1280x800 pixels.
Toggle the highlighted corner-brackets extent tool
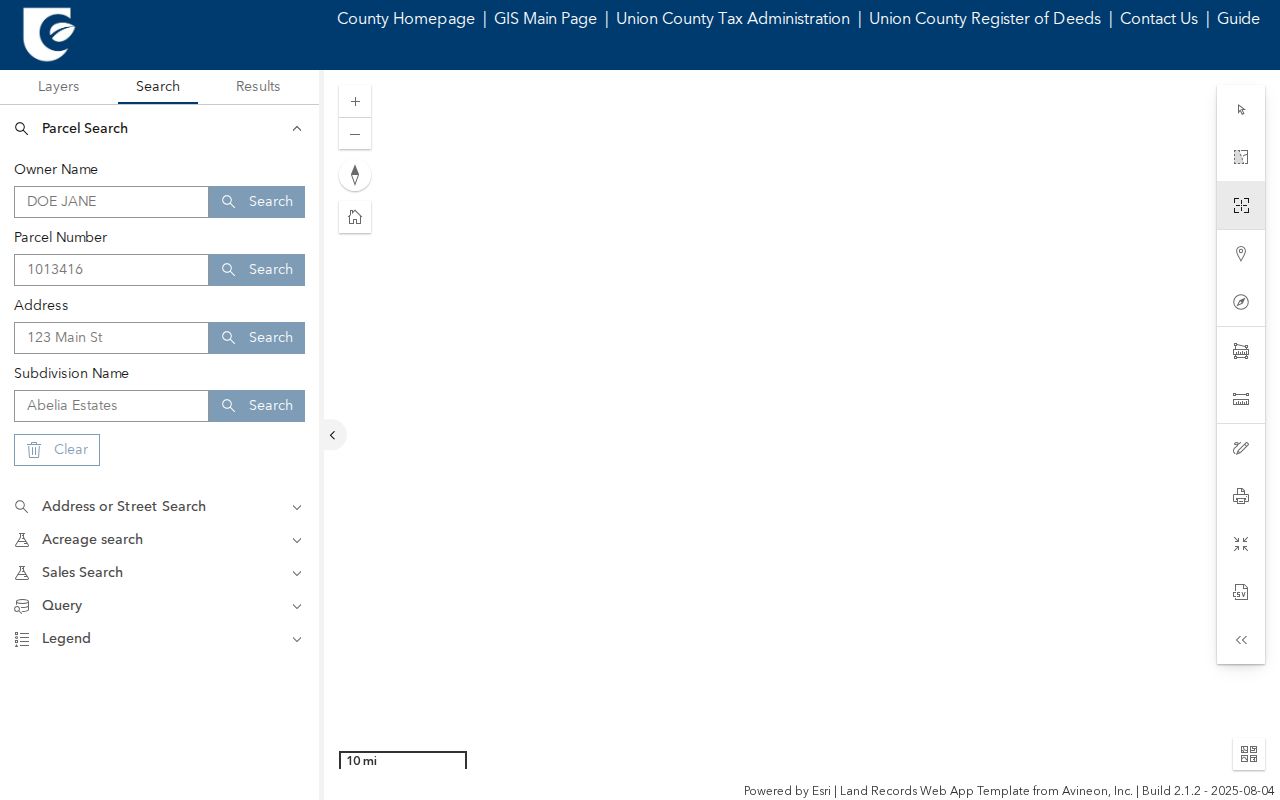[x=1241, y=205]
